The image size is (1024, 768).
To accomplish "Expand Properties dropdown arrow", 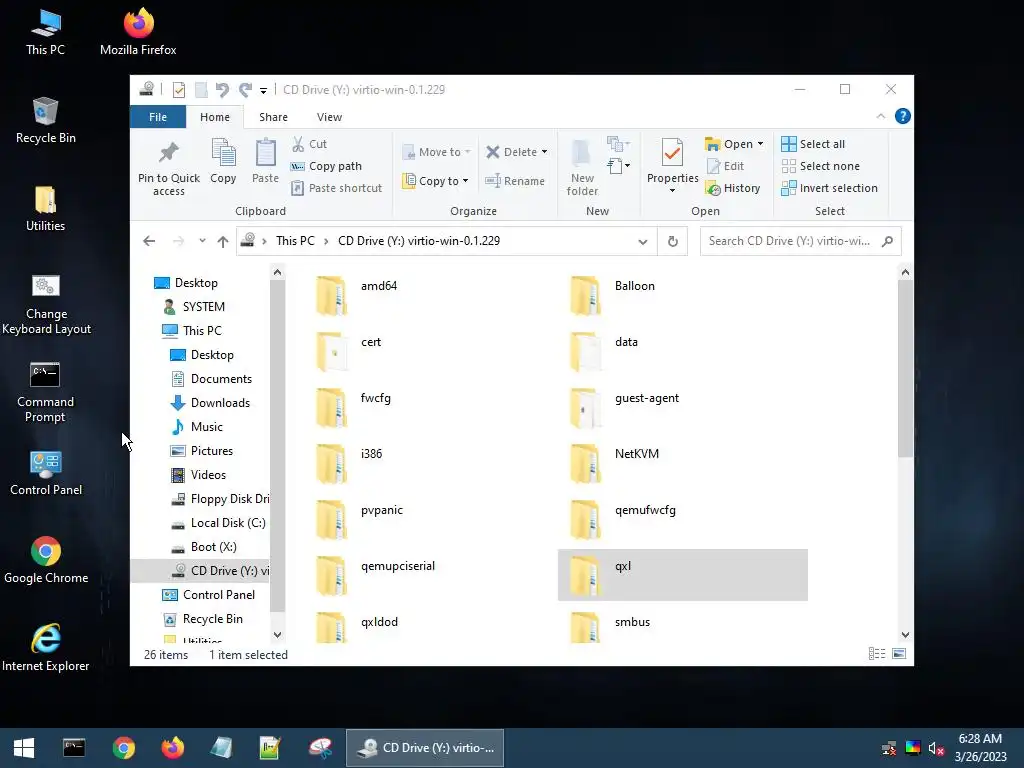I will click(x=672, y=191).
